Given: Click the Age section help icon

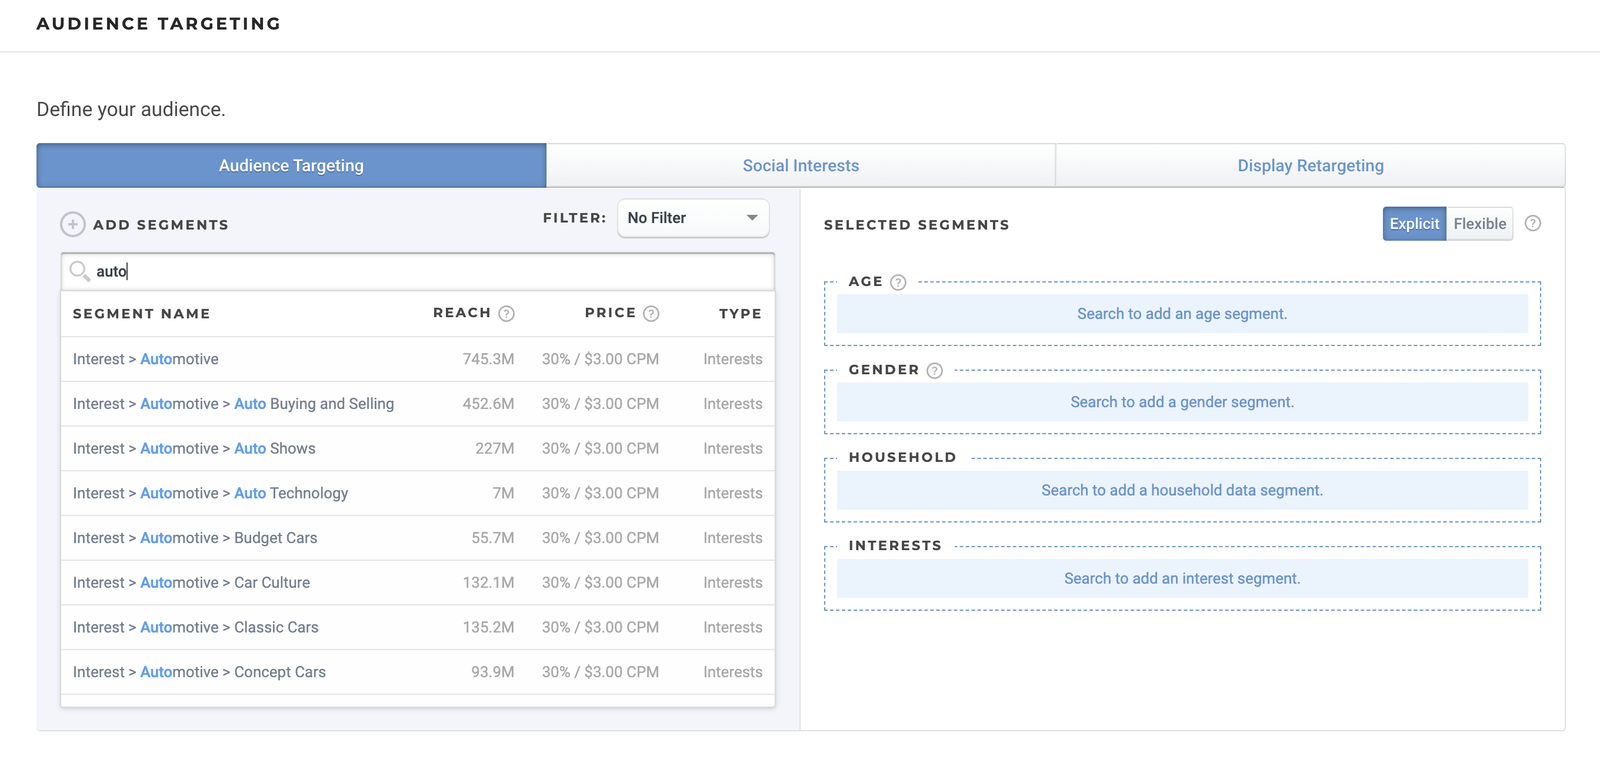Looking at the screenshot, I should tap(898, 282).
